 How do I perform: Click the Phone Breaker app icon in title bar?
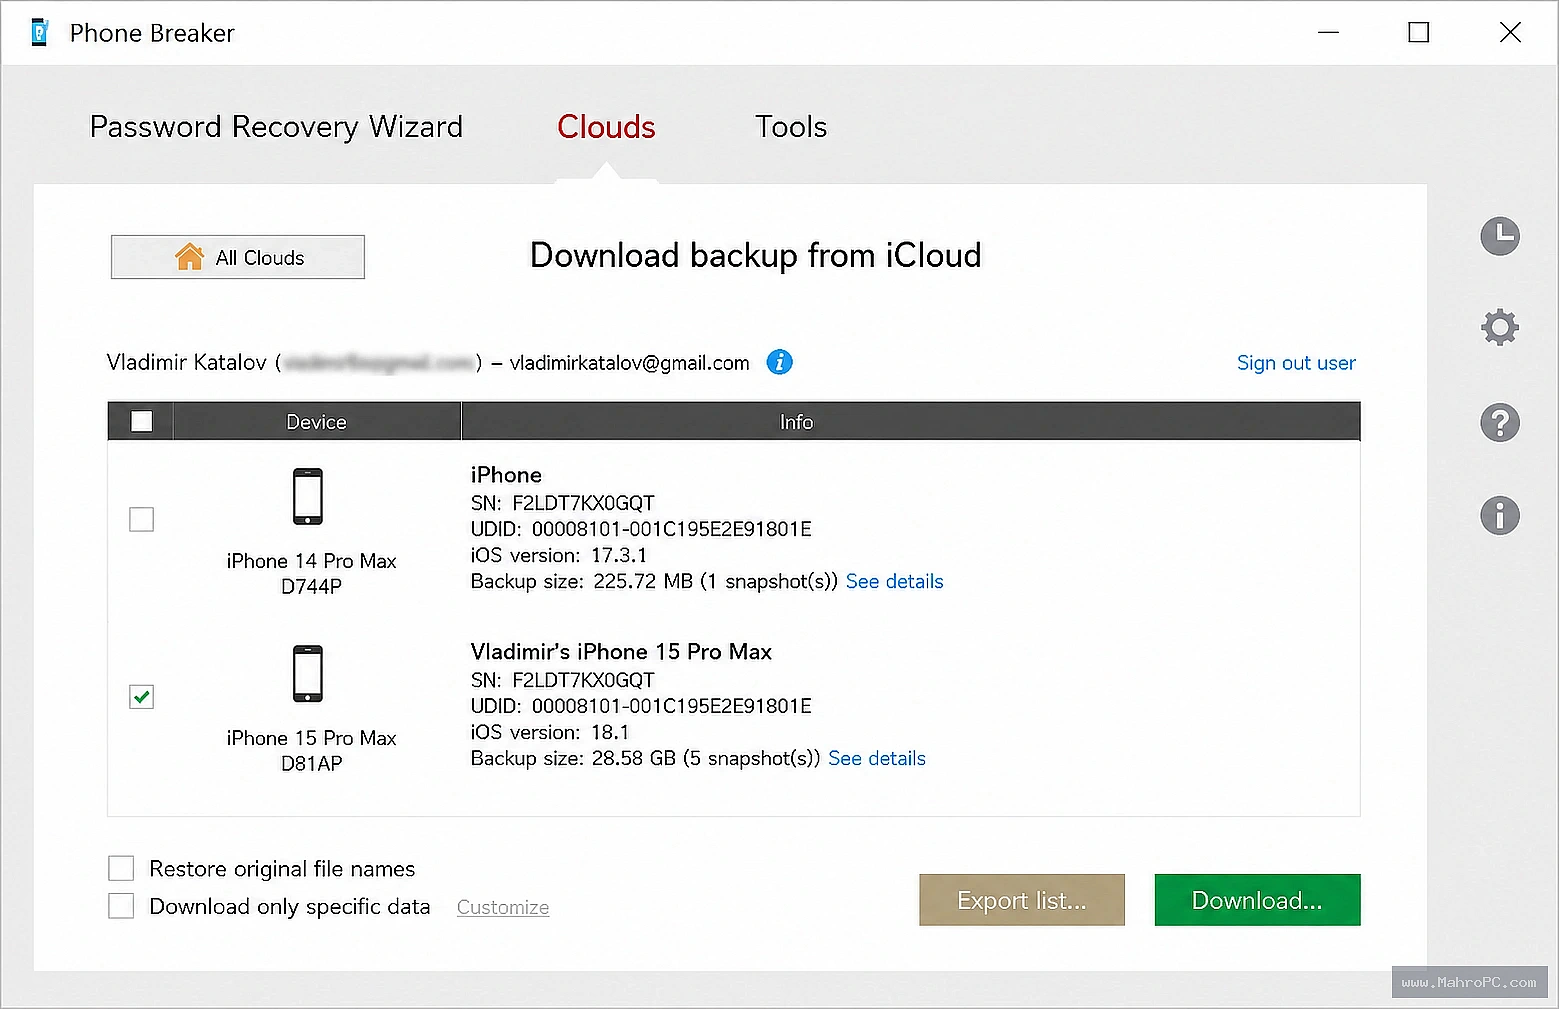[39, 33]
